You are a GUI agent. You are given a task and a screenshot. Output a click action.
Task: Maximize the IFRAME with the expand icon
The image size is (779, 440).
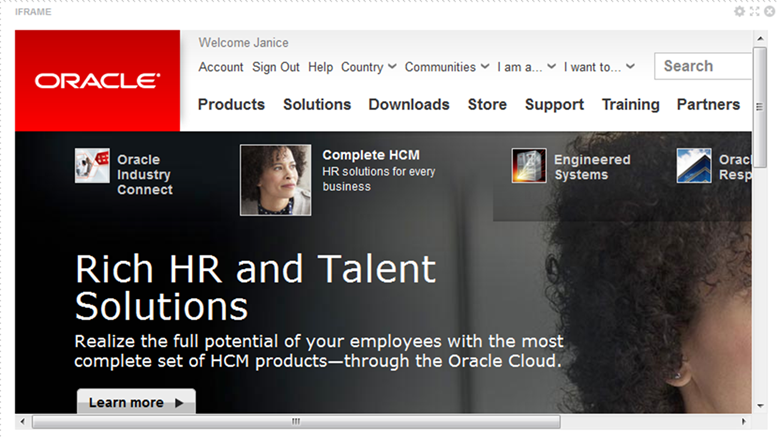click(755, 11)
